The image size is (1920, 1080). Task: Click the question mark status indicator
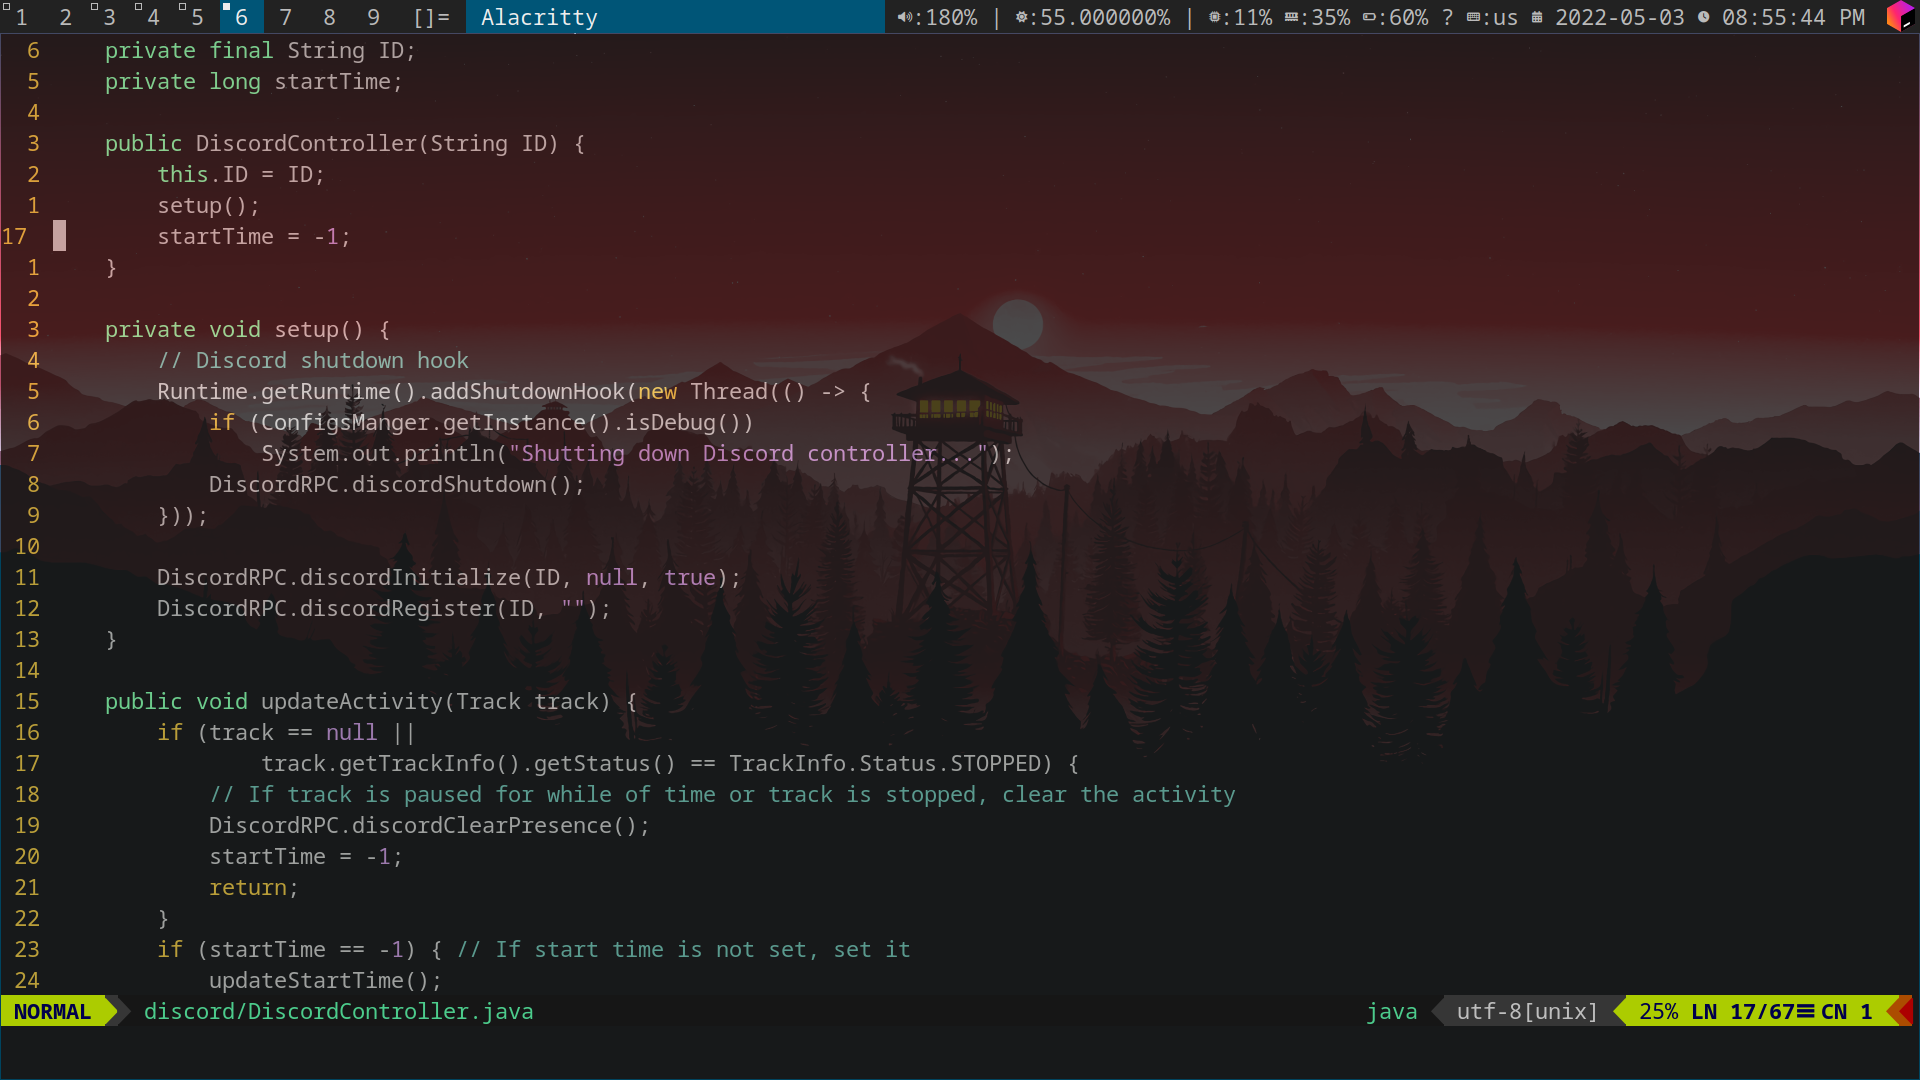pos(1447,17)
